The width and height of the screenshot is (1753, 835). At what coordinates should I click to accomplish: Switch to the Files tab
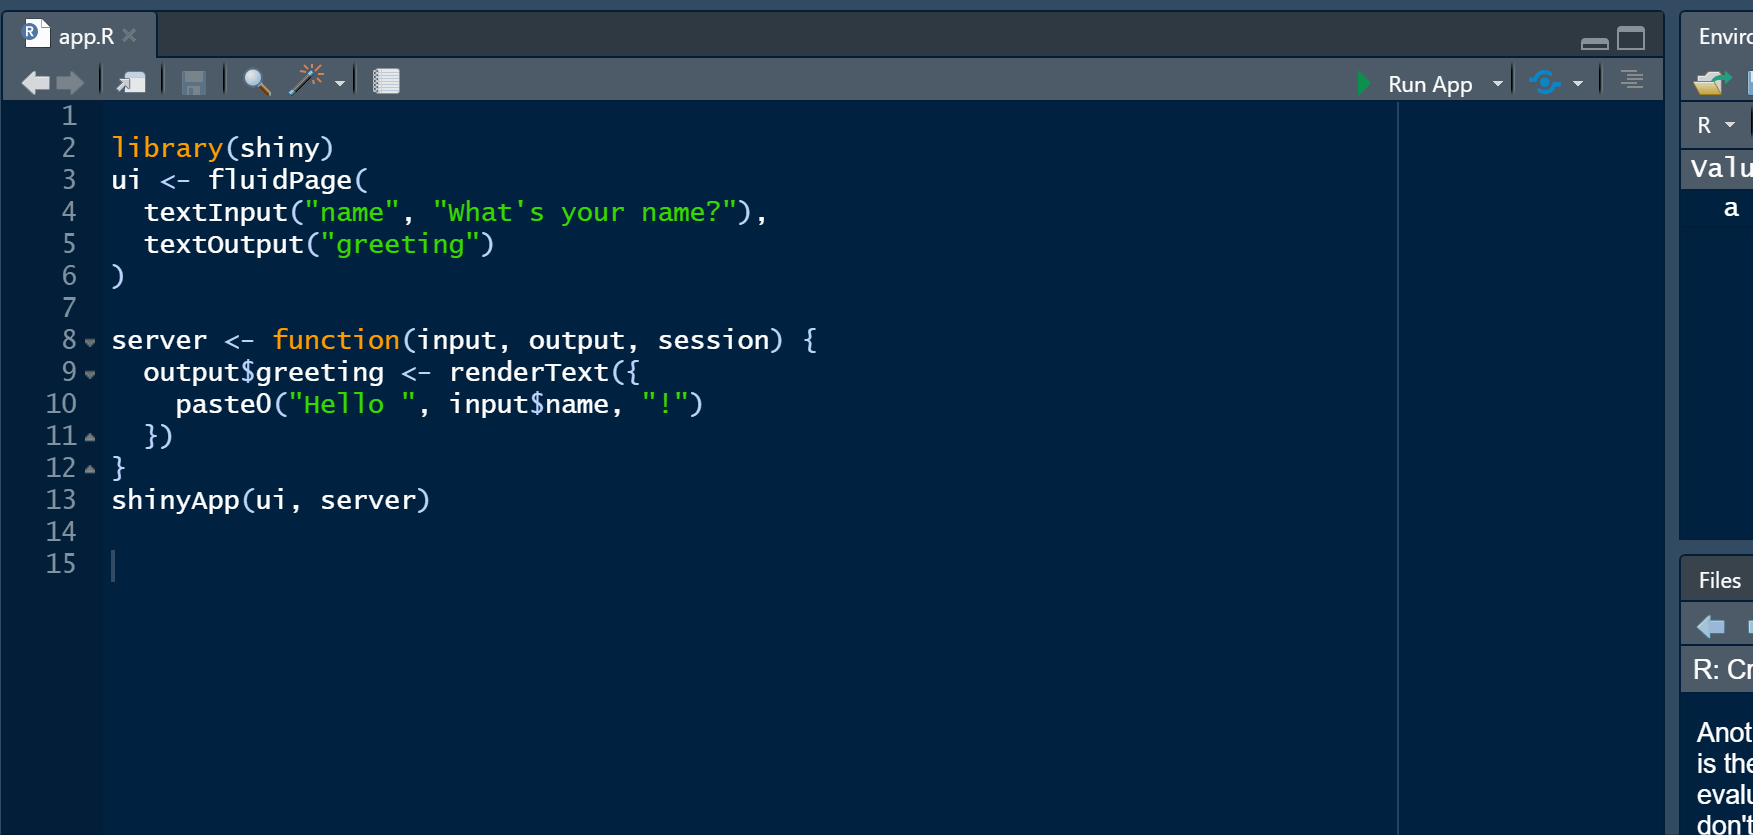[x=1719, y=580]
